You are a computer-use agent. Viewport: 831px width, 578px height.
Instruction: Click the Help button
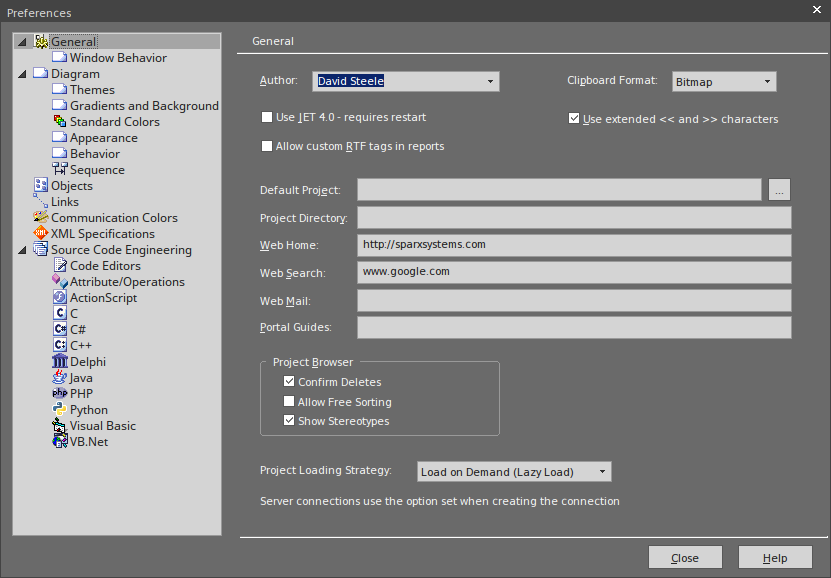coord(775,558)
